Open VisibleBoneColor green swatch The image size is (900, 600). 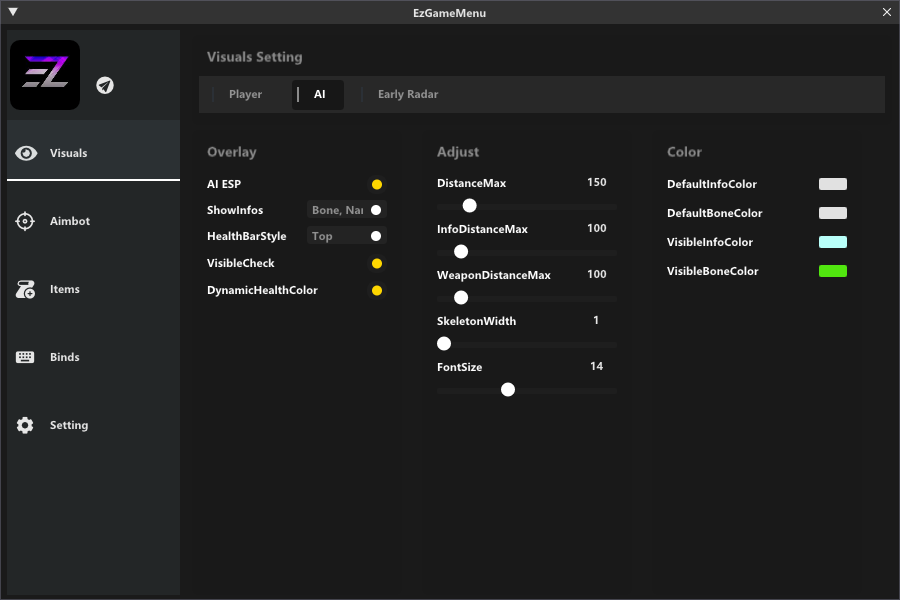pos(832,271)
